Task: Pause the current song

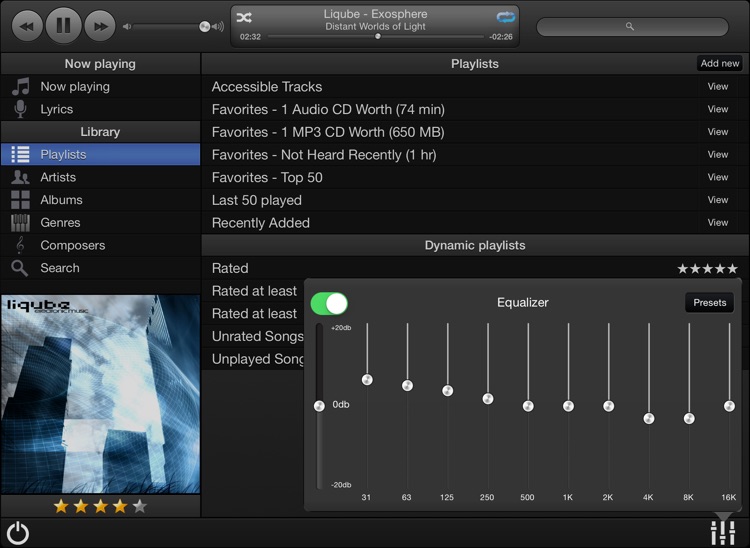Action: (64, 25)
